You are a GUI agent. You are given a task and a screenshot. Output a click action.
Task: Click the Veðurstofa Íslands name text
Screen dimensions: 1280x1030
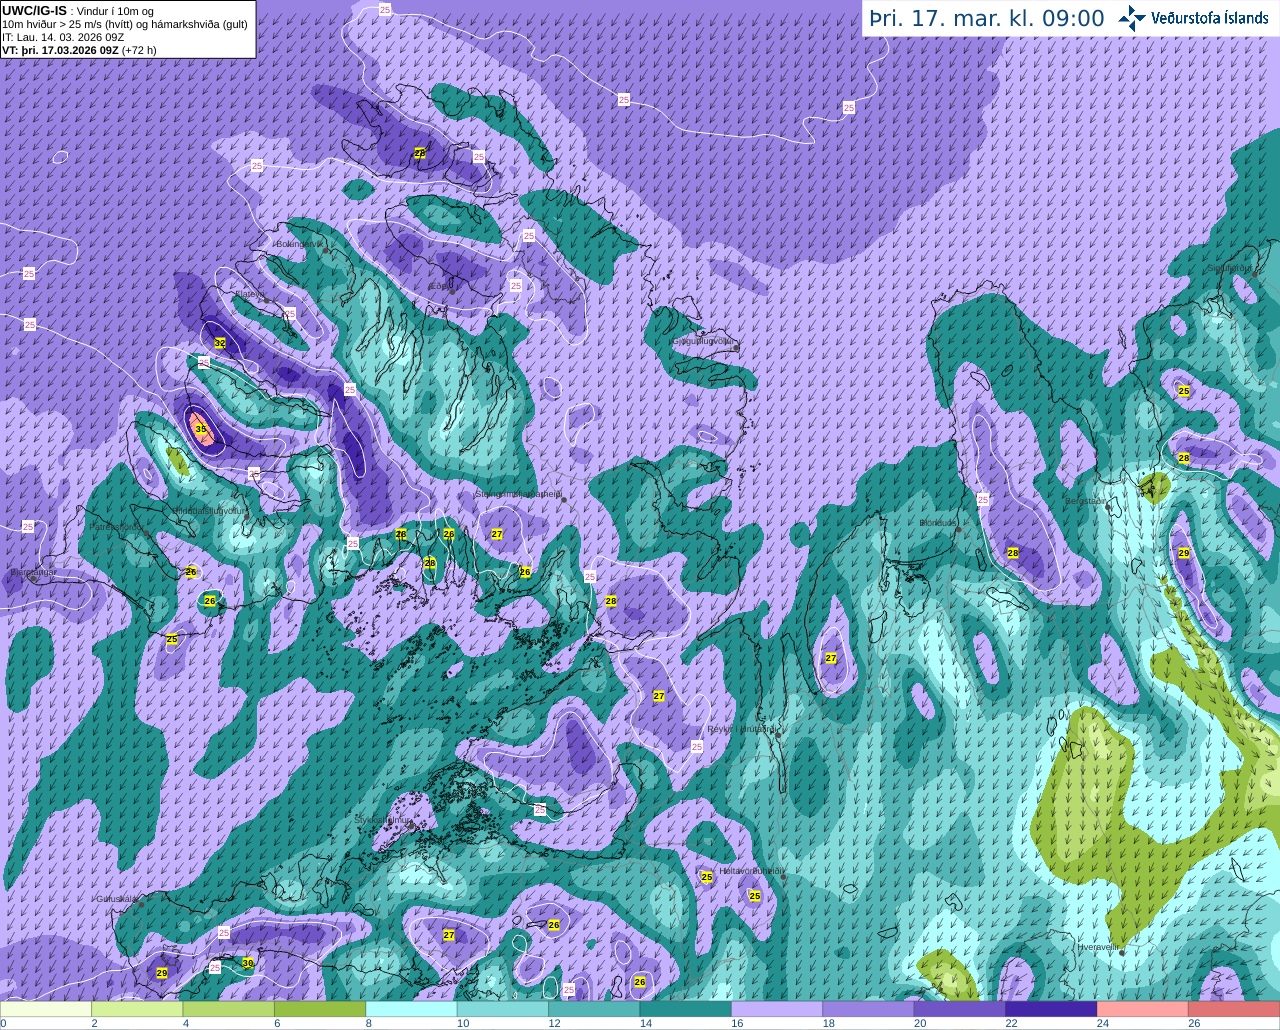(1209, 18)
